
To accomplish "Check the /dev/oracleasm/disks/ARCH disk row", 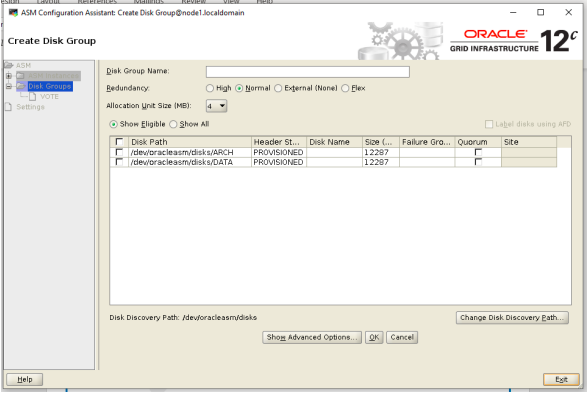I will [x=119, y=152].
